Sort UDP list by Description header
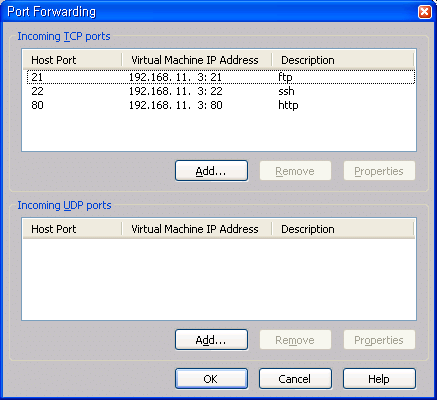Image resolution: width=437 pixels, height=400 pixels. [343, 229]
